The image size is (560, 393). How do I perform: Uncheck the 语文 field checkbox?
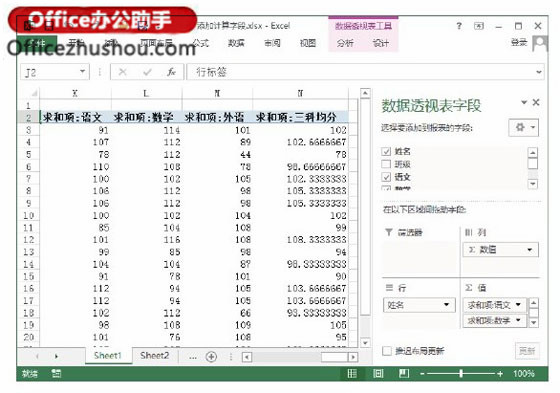coord(386,177)
